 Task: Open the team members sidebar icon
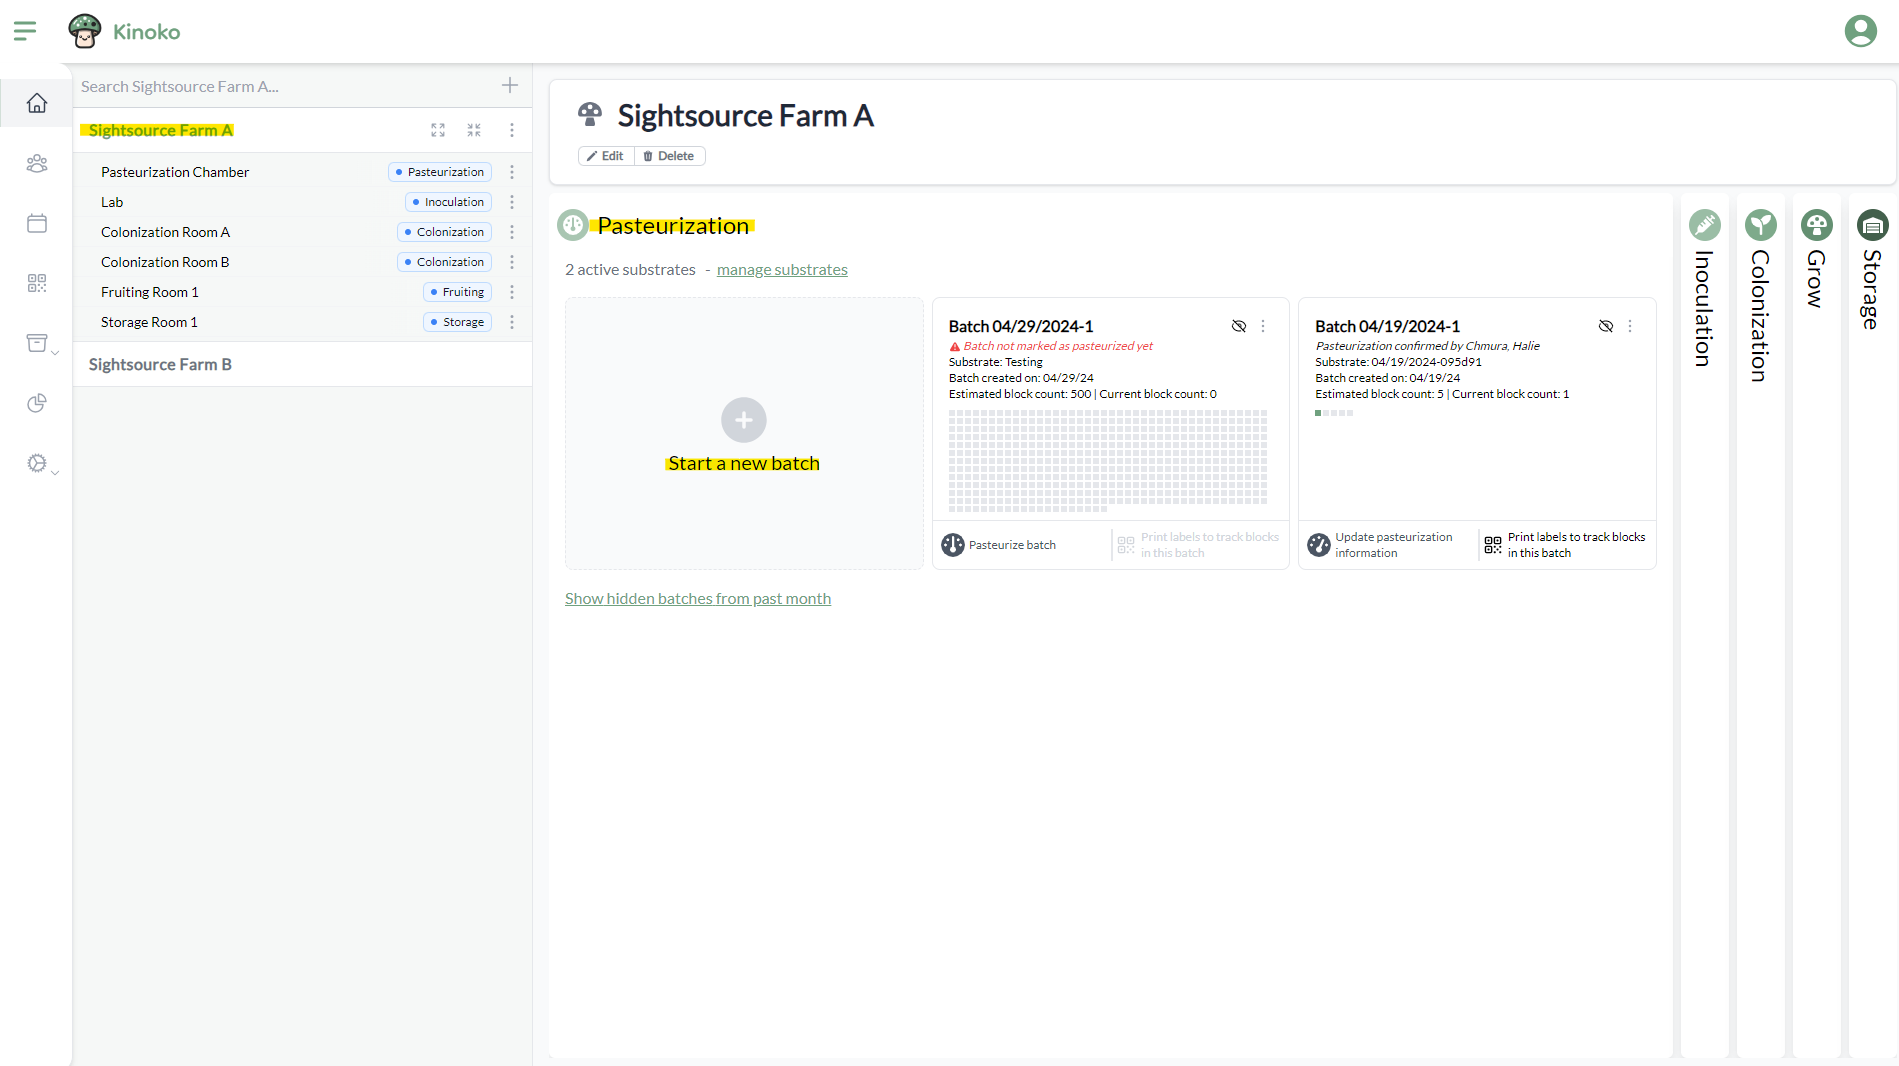coord(37,163)
